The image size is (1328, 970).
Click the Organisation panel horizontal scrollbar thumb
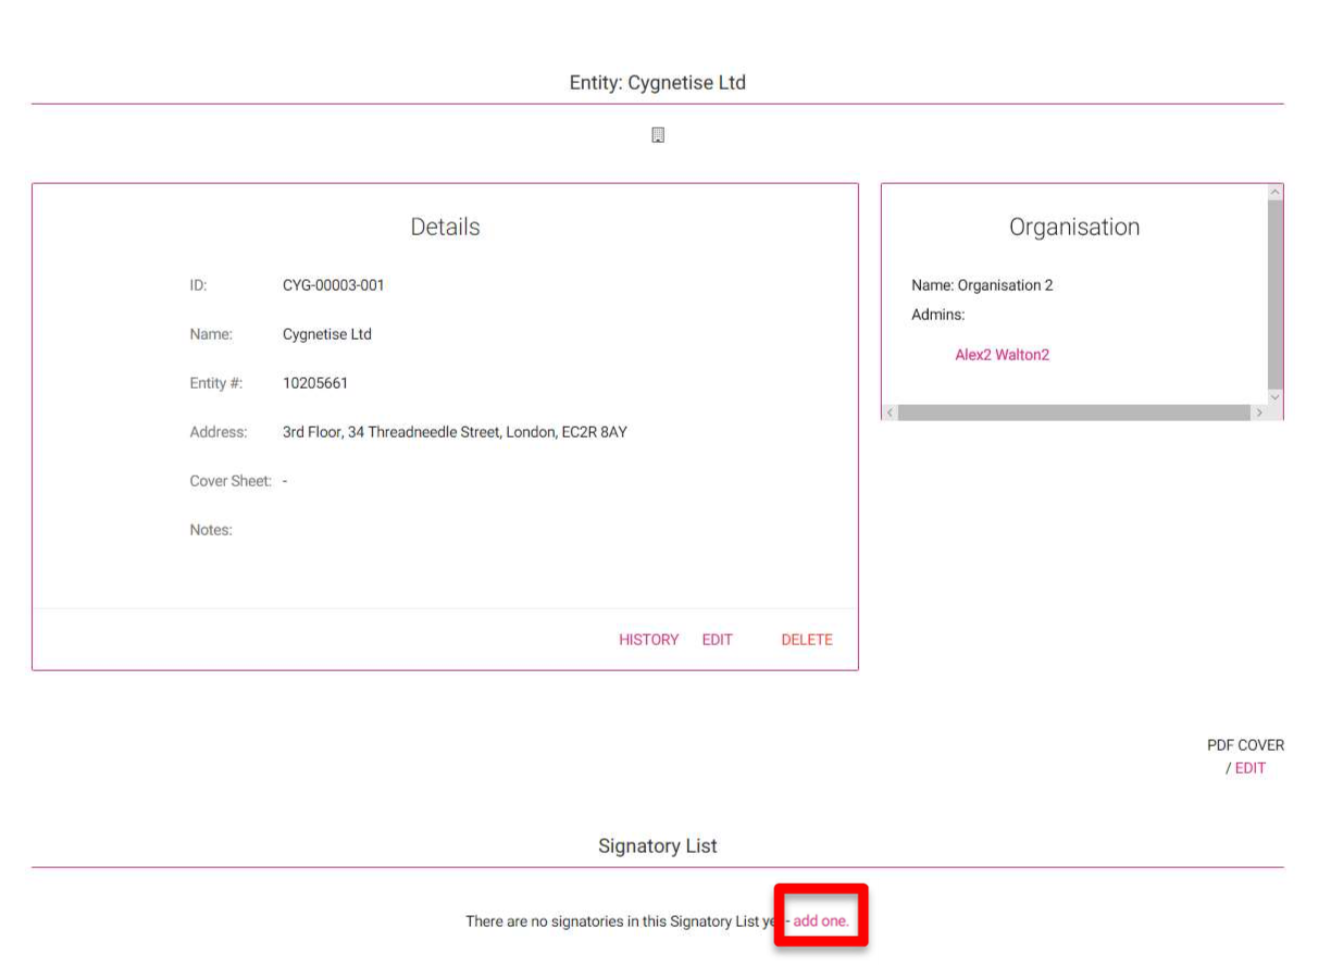click(x=1074, y=412)
